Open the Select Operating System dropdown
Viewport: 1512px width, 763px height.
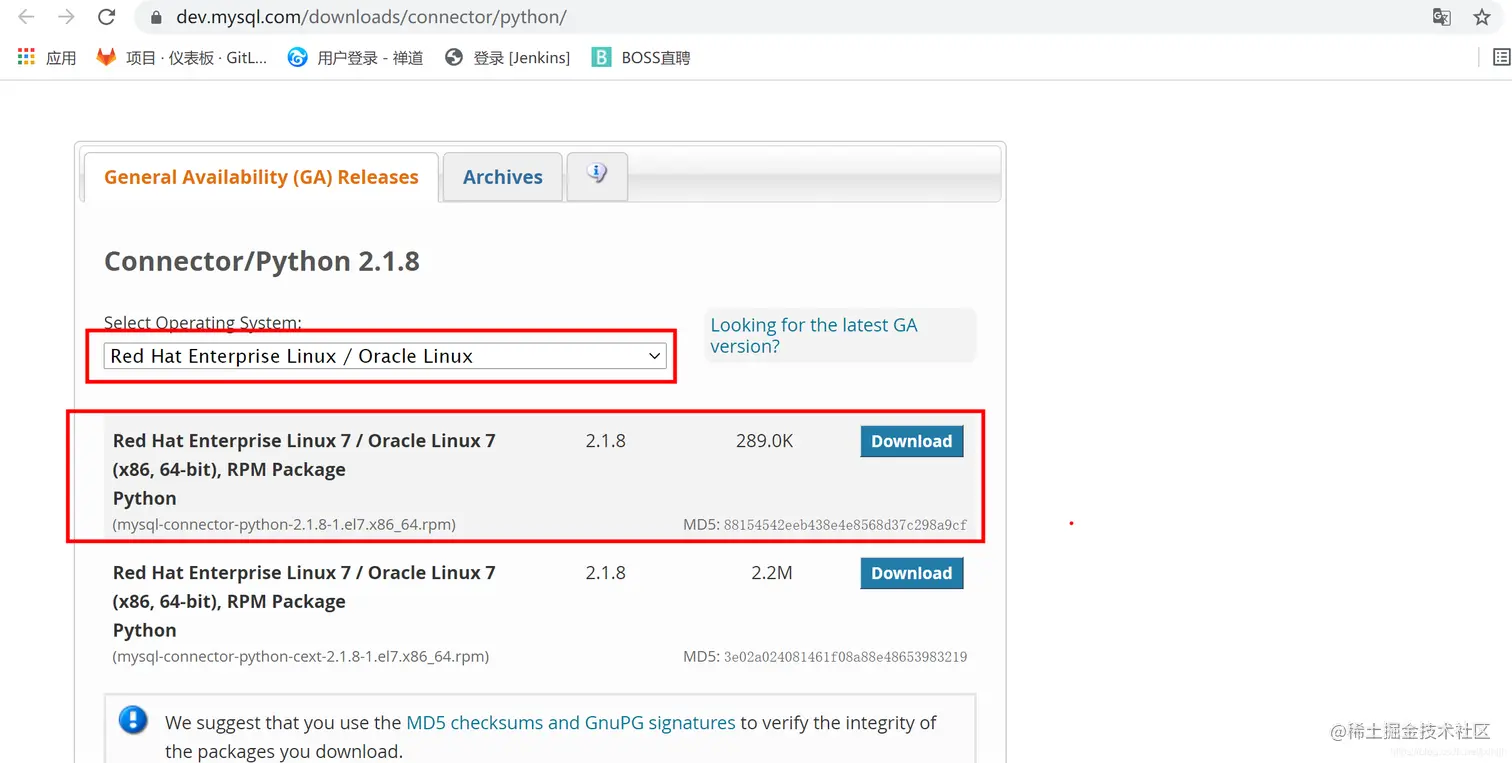point(385,356)
